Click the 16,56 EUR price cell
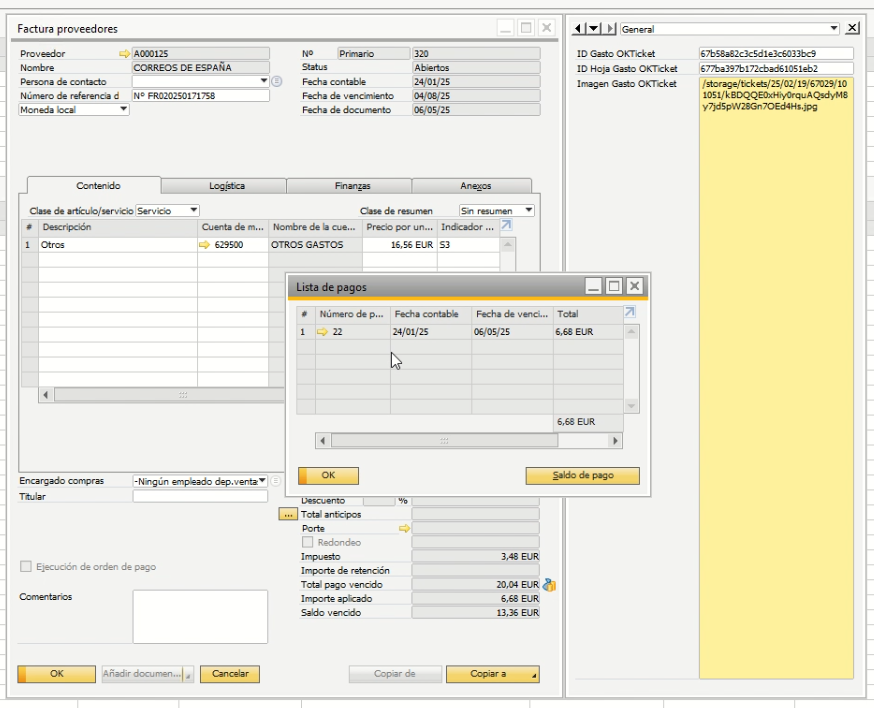 click(400, 245)
